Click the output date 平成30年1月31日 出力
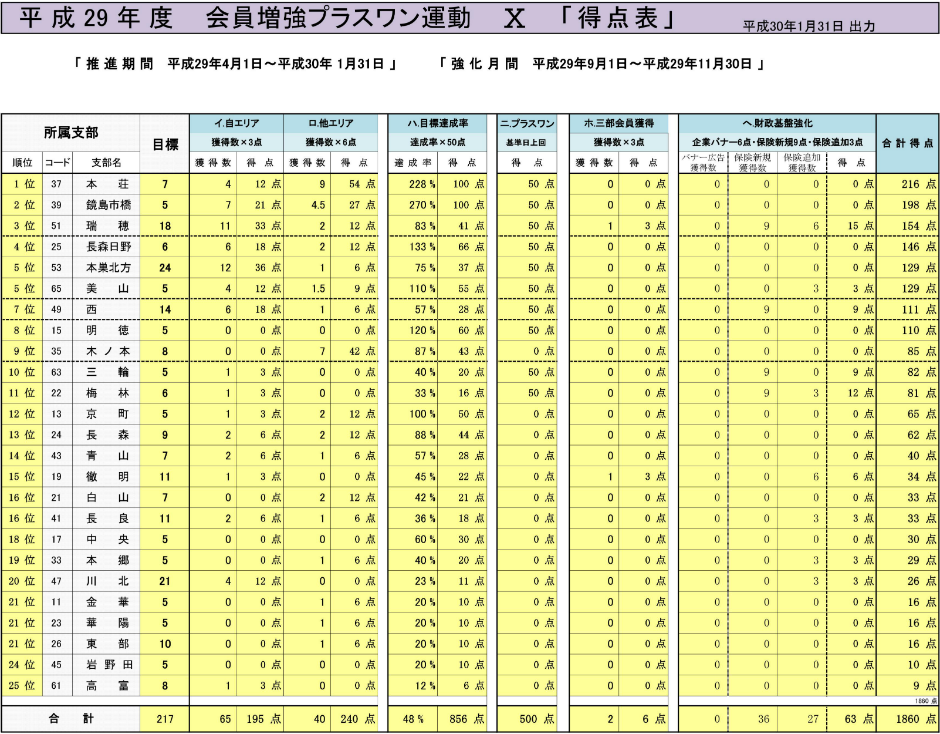940x734 pixels. click(809, 26)
